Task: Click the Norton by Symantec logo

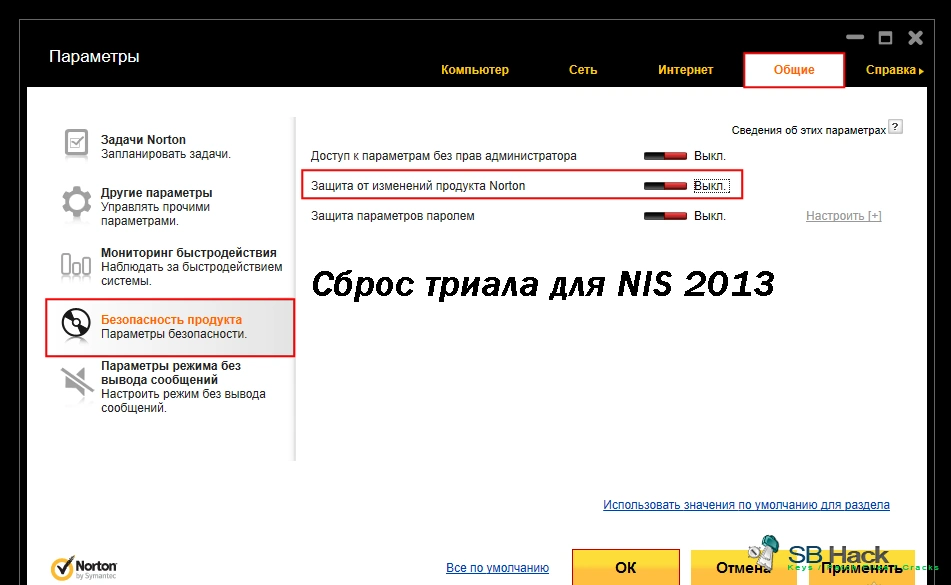Action: pyautogui.click(x=84, y=569)
